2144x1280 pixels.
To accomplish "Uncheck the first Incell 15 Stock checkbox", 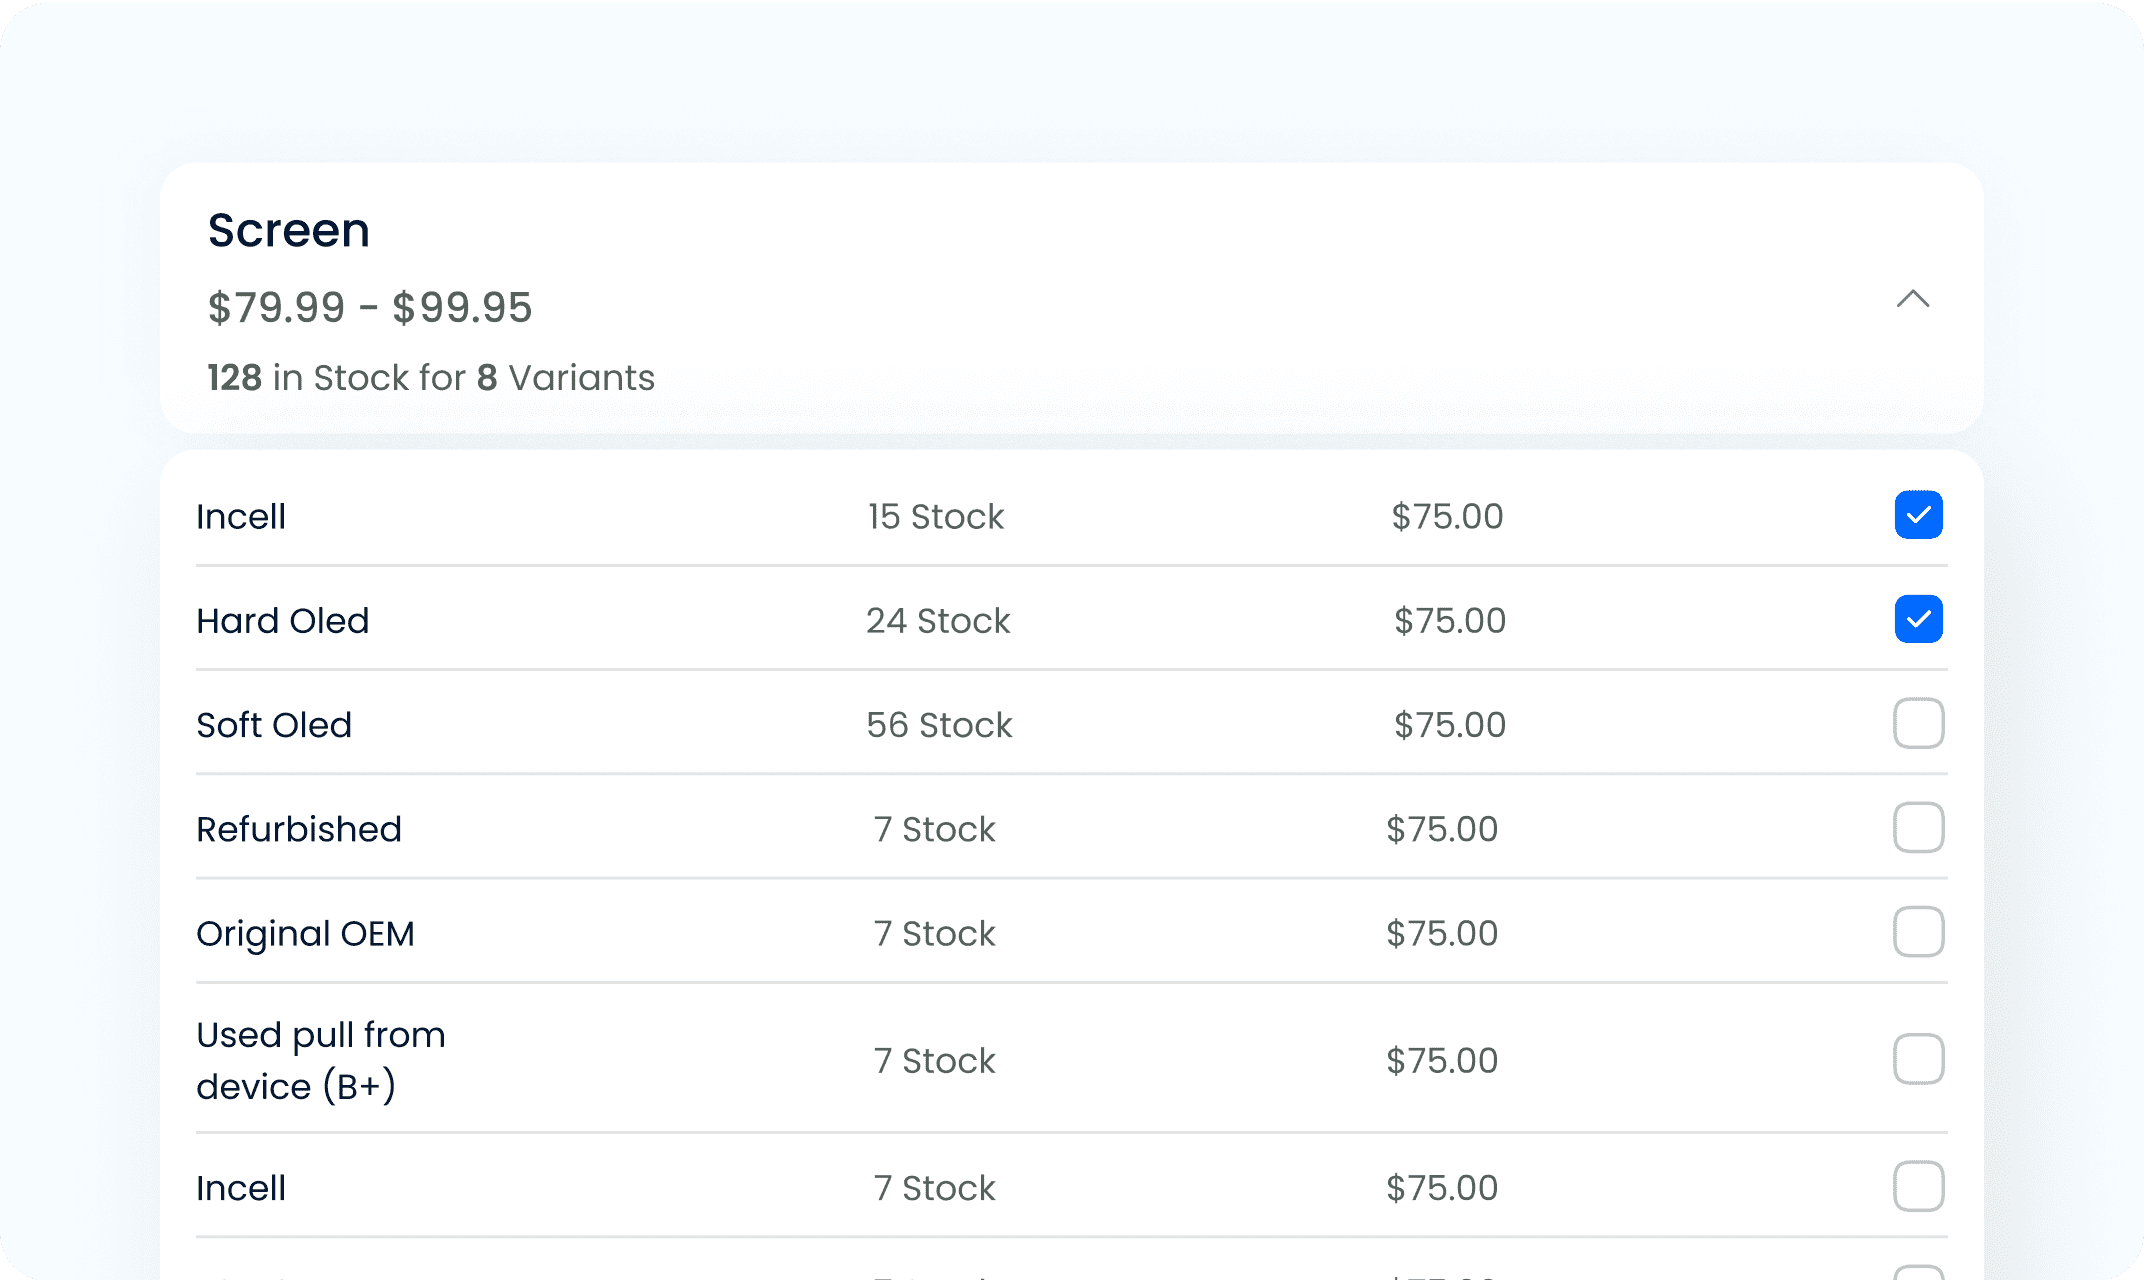I will (1918, 515).
